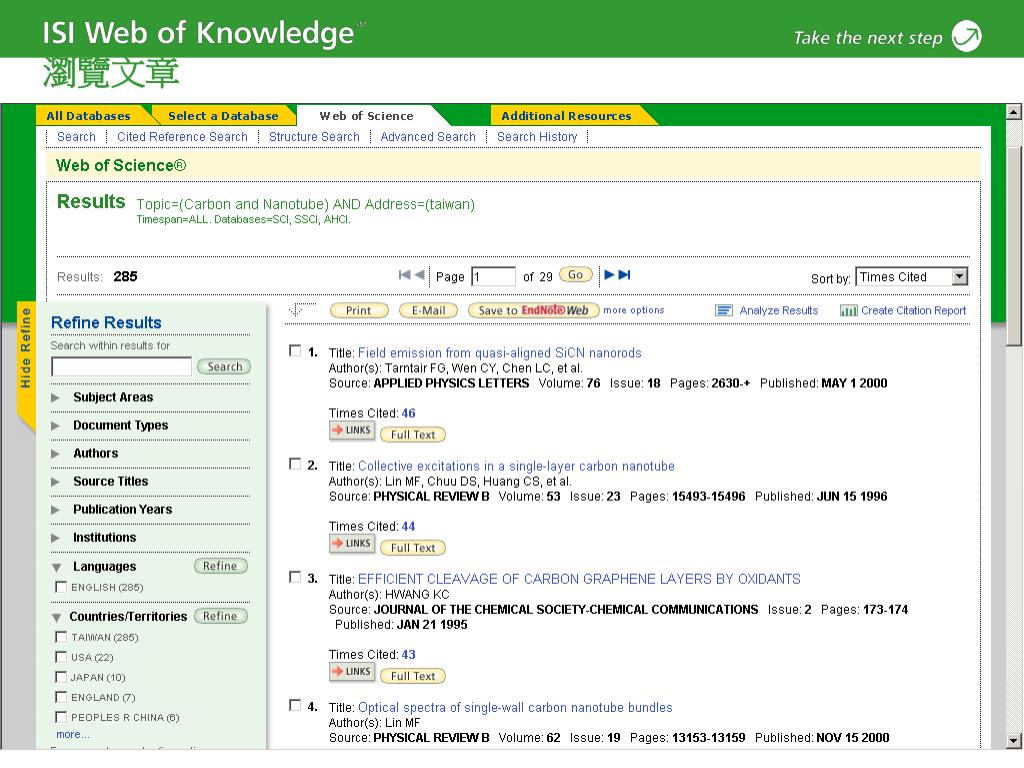This screenshot has height=768, width=1024.
Task: Expand the Institutions refine section
Action: point(56,538)
